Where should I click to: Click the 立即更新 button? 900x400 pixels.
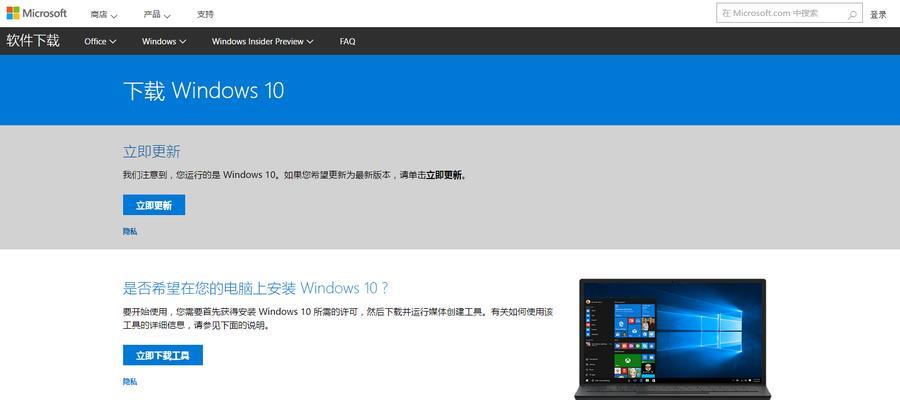coord(154,205)
